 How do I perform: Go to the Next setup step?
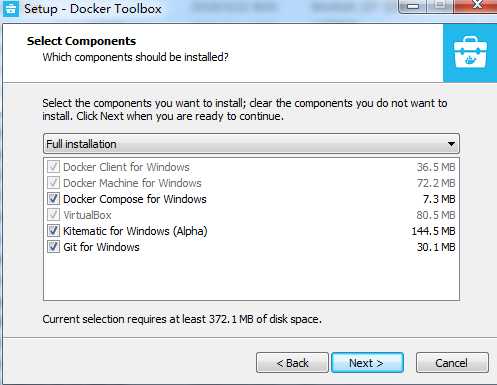(x=367, y=363)
